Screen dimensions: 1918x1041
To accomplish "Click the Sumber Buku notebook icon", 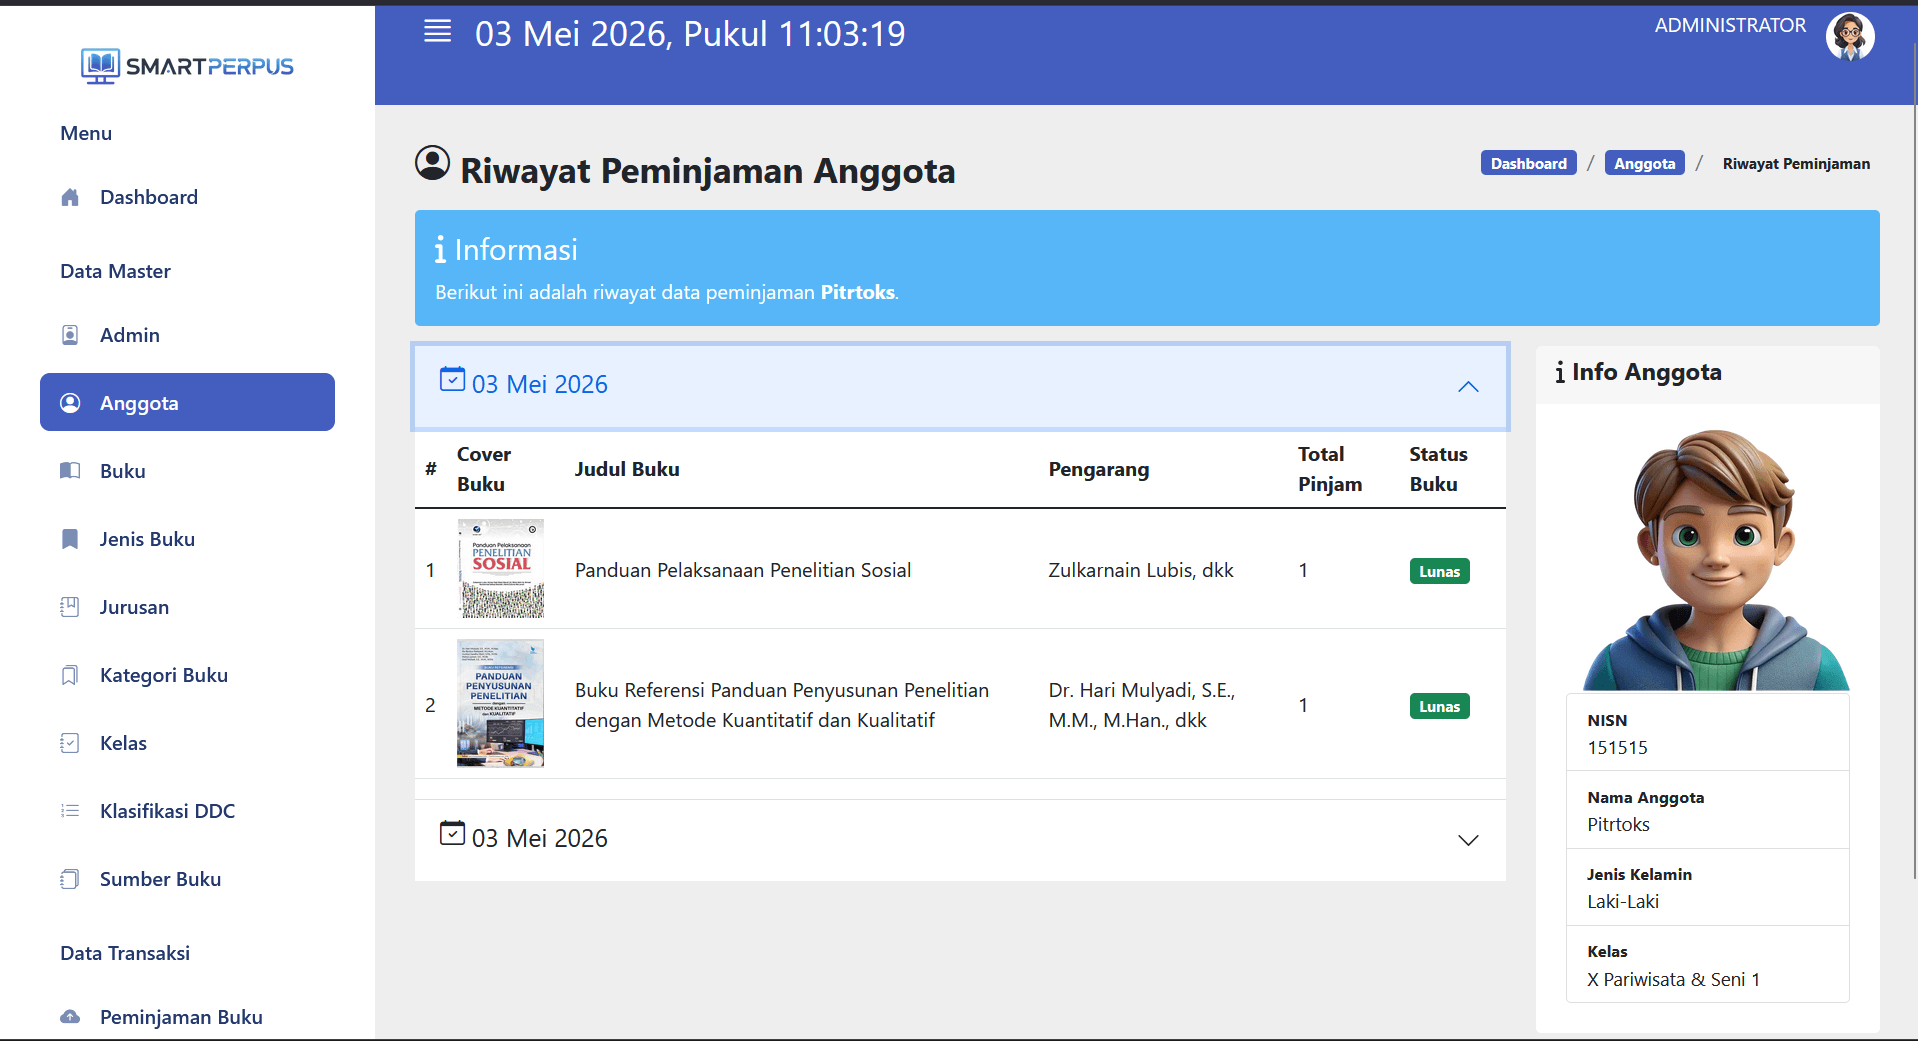I will [x=70, y=879].
